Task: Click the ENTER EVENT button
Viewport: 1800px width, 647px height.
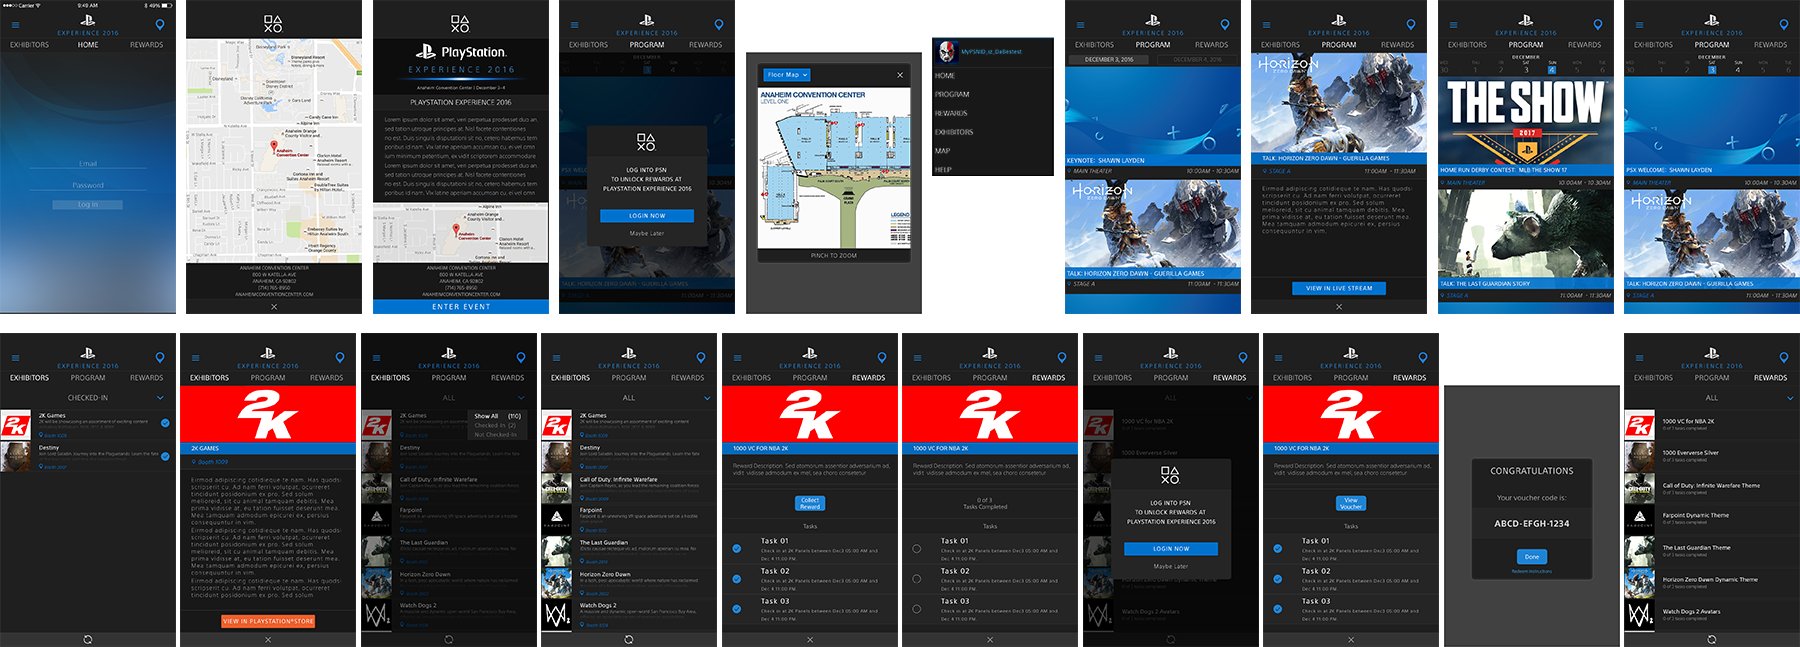Action: pos(461,307)
